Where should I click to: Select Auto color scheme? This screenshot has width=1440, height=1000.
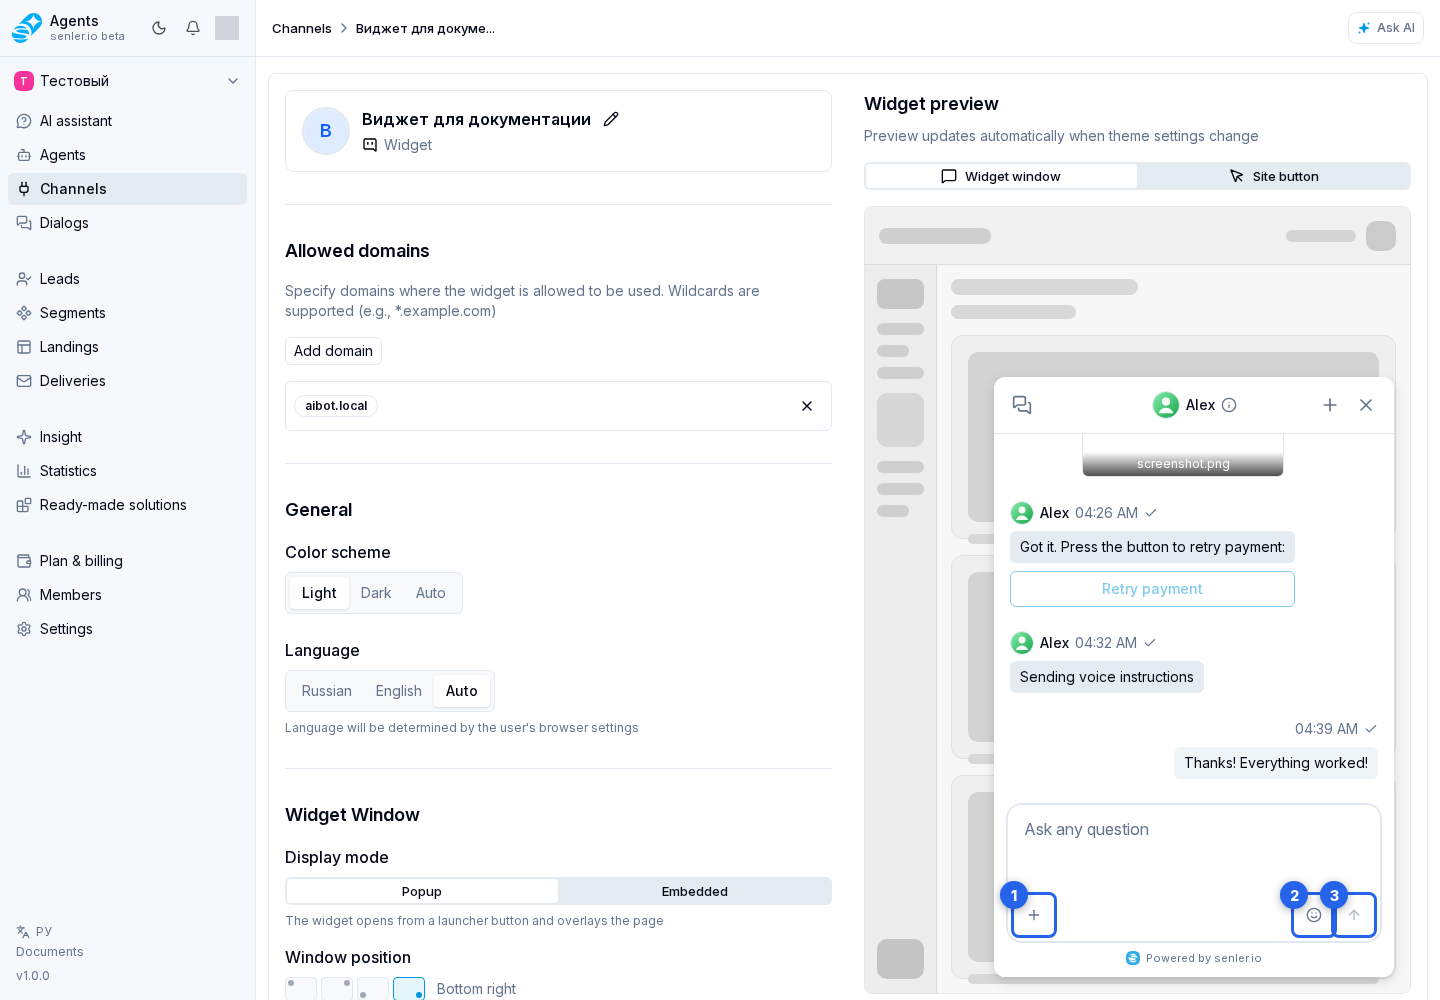coord(431,593)
